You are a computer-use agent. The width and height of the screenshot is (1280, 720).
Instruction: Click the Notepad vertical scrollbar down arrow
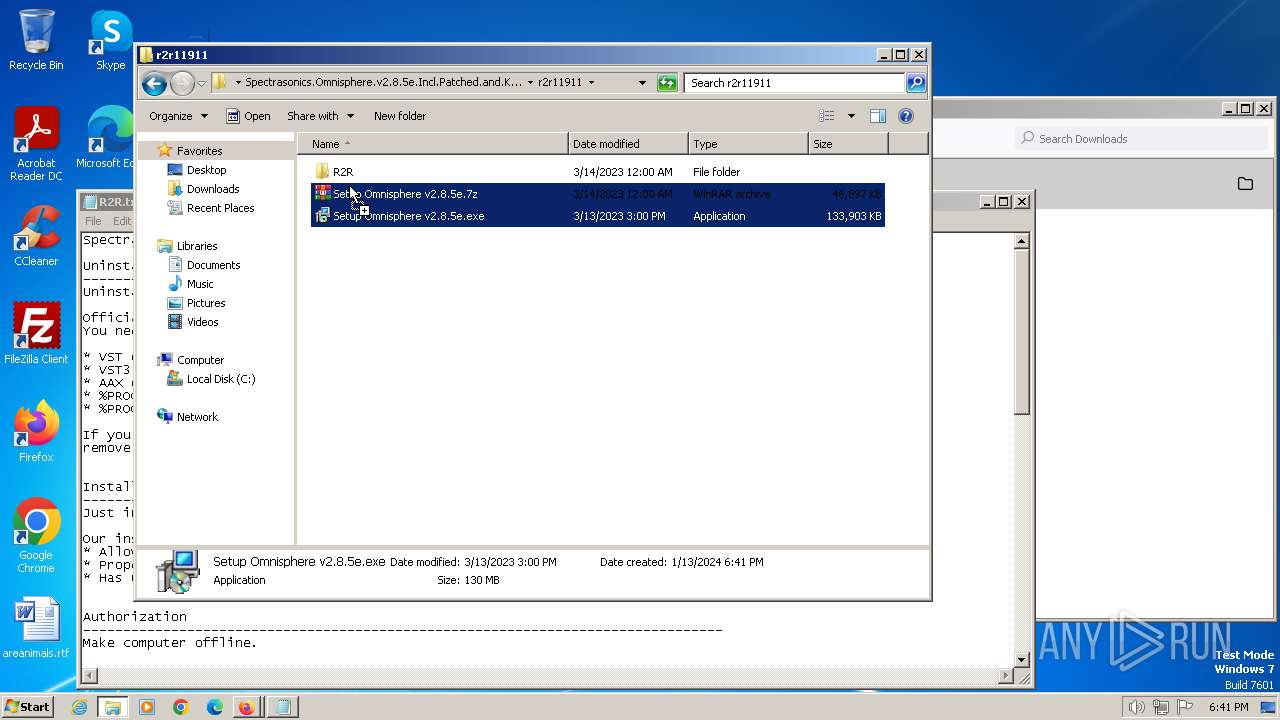click(1021, 659)
